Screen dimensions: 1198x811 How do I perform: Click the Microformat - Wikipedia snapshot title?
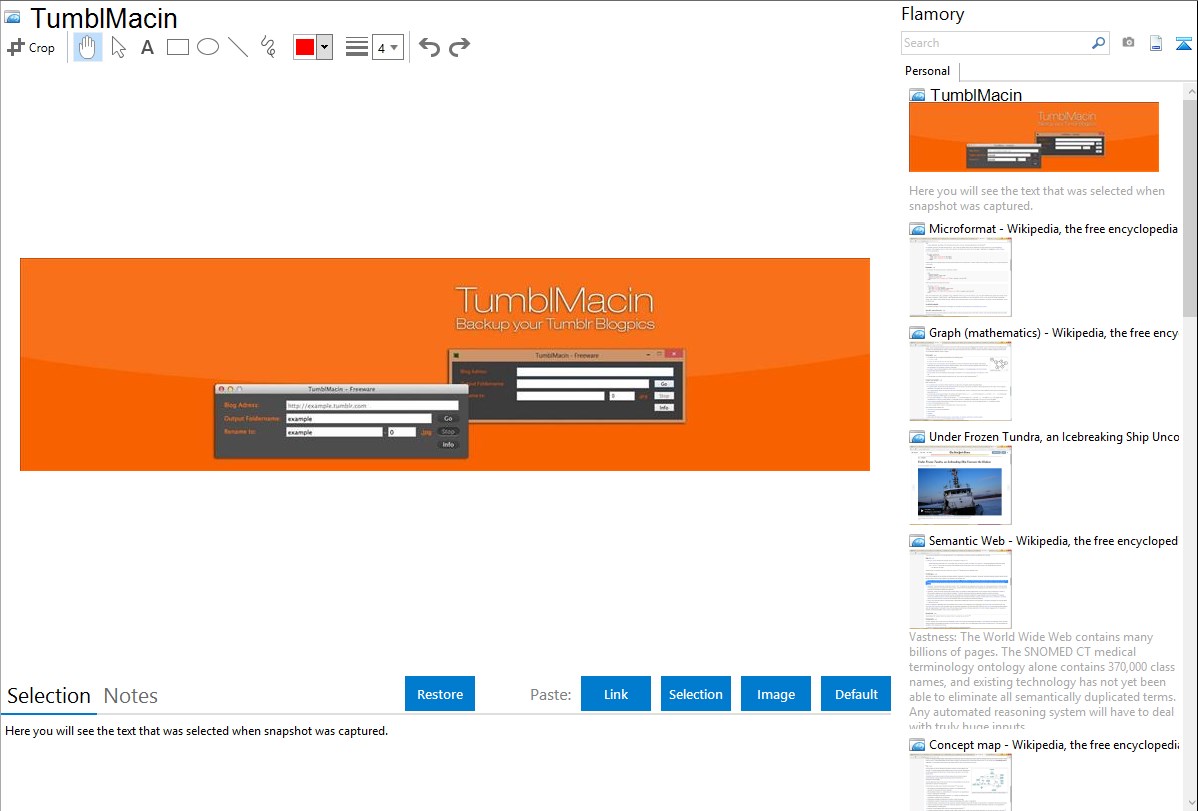coord(1053,229)
